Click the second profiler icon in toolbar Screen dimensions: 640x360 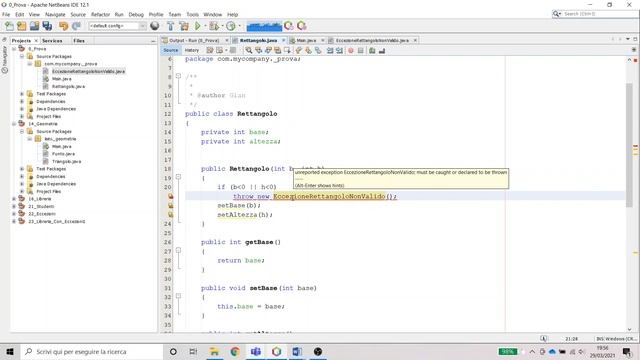(302, 26)
